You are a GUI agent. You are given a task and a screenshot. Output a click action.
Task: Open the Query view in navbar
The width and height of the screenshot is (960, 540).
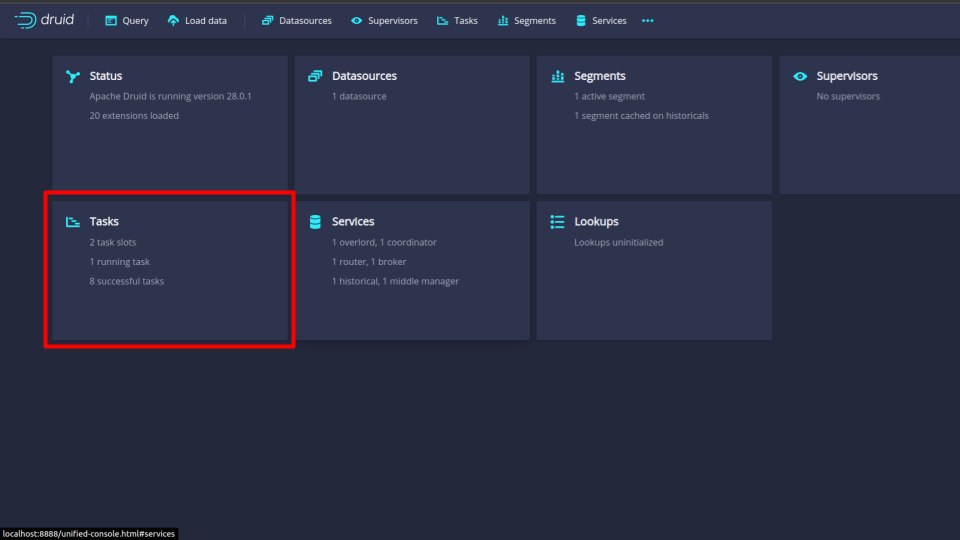pyautogui.click(x=126, y=21)
